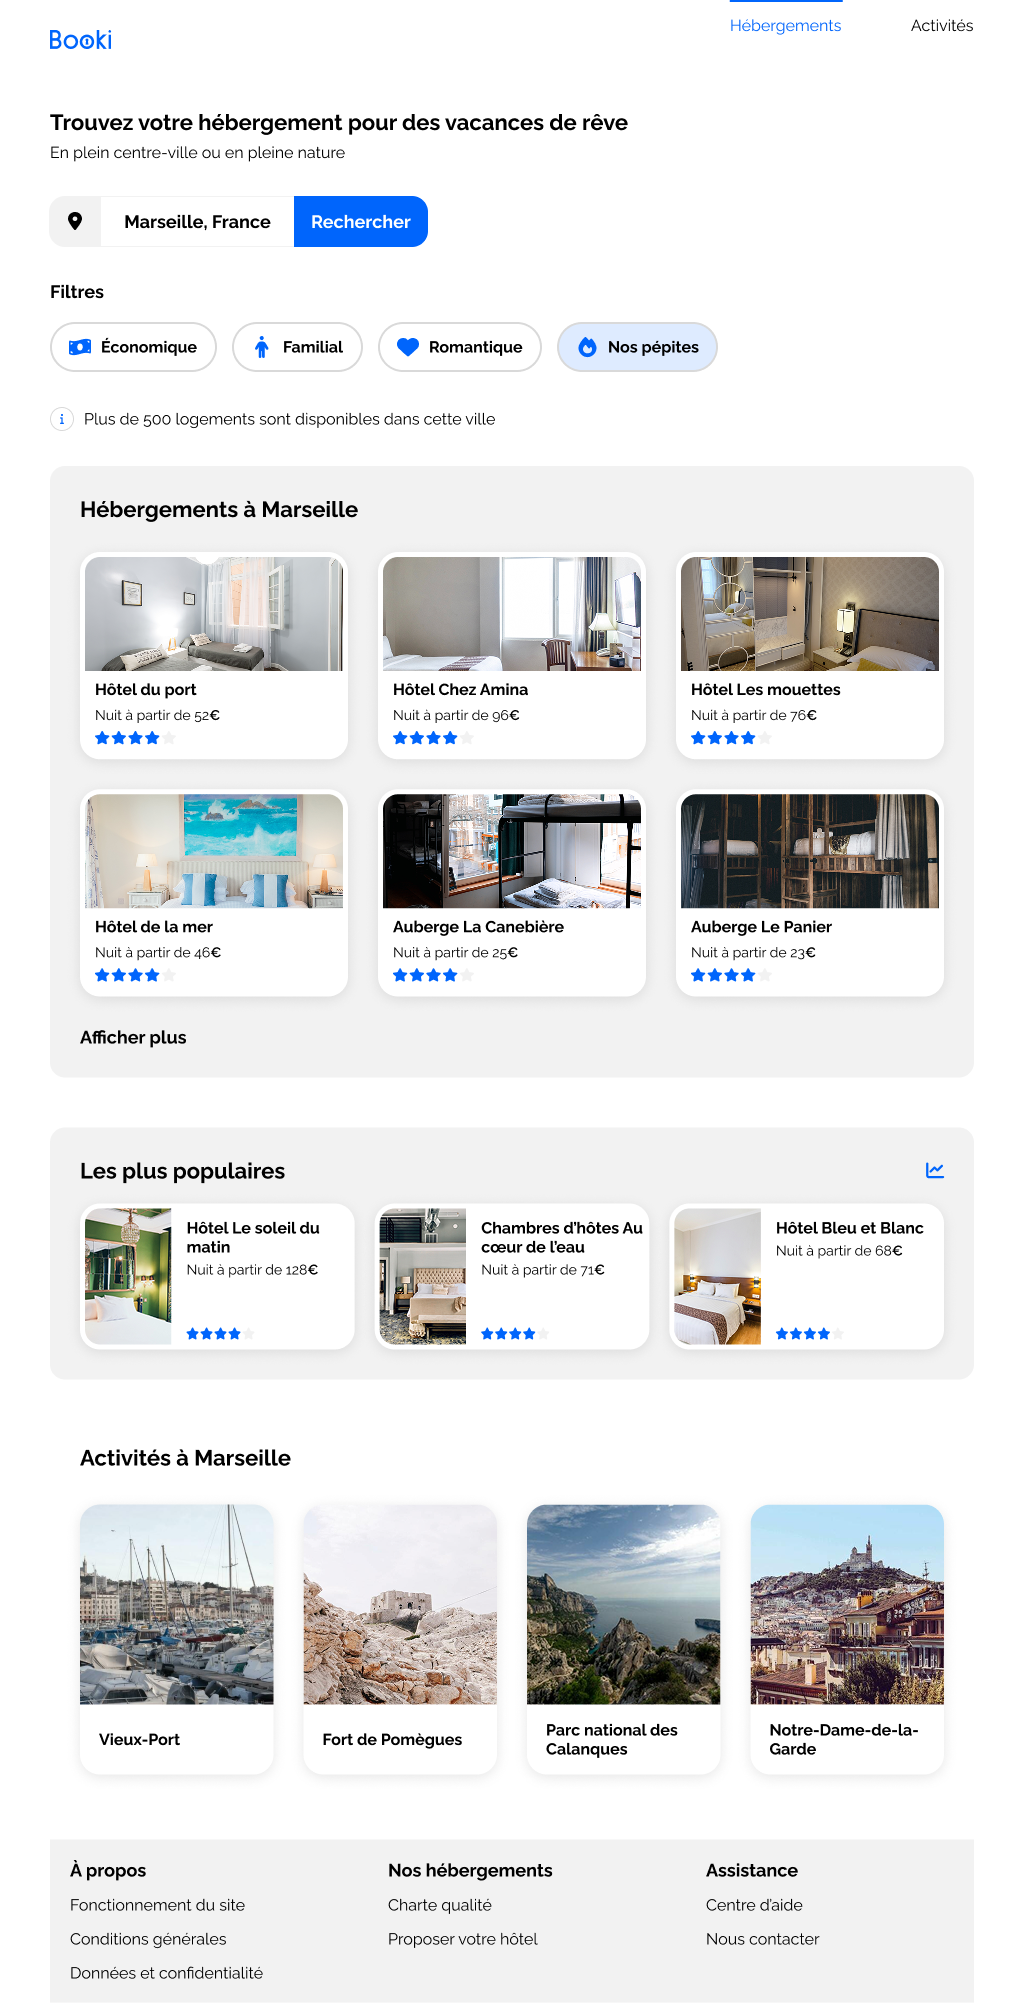Open the Centre d'aide link
1024x2003 pixels.
click(x=754, y=1905)
